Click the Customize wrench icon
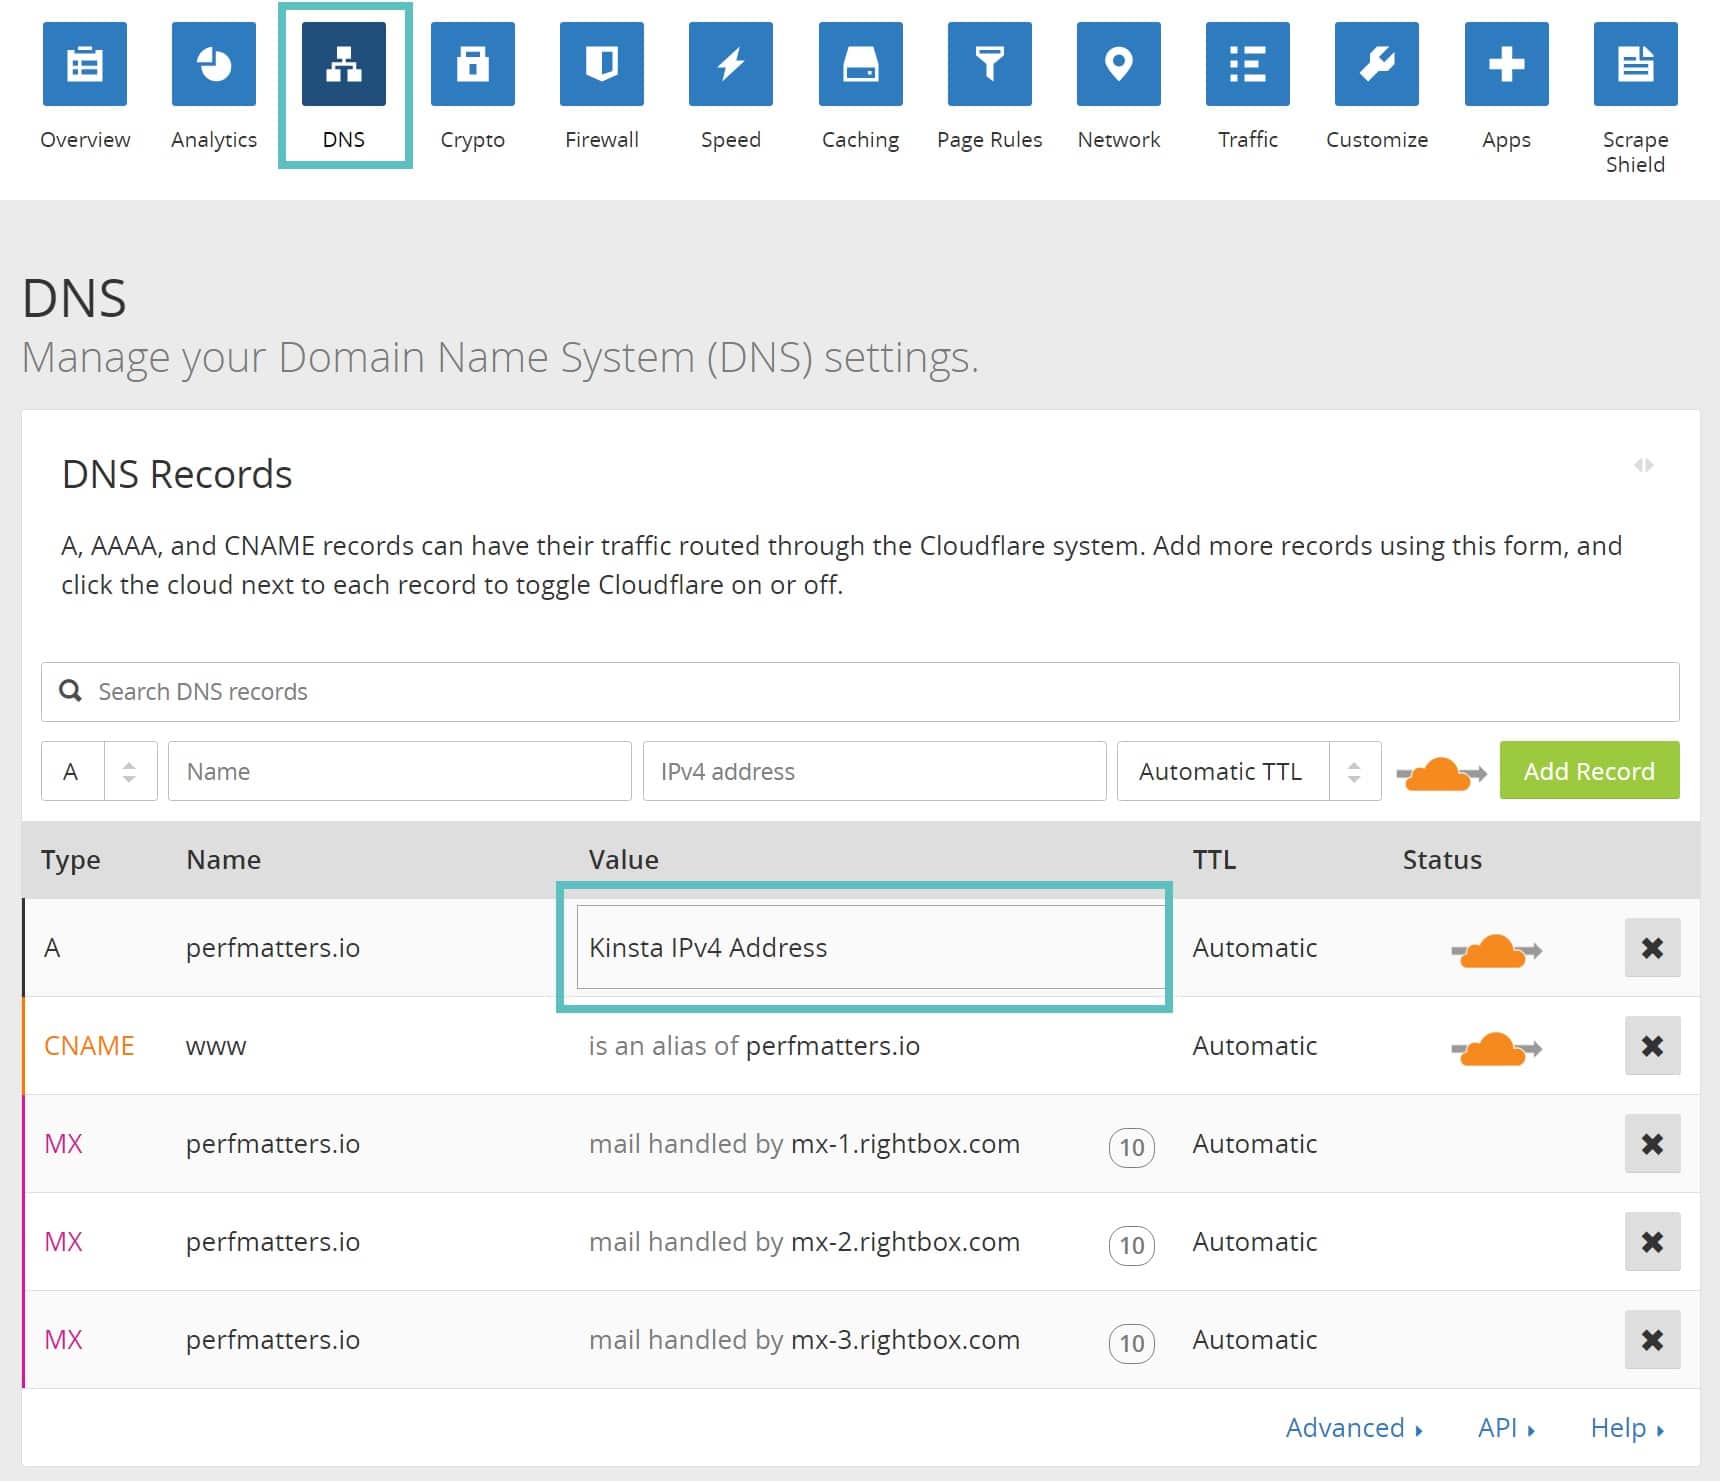This screenshot has width=1720, height=1481. tap(1376, 66)
